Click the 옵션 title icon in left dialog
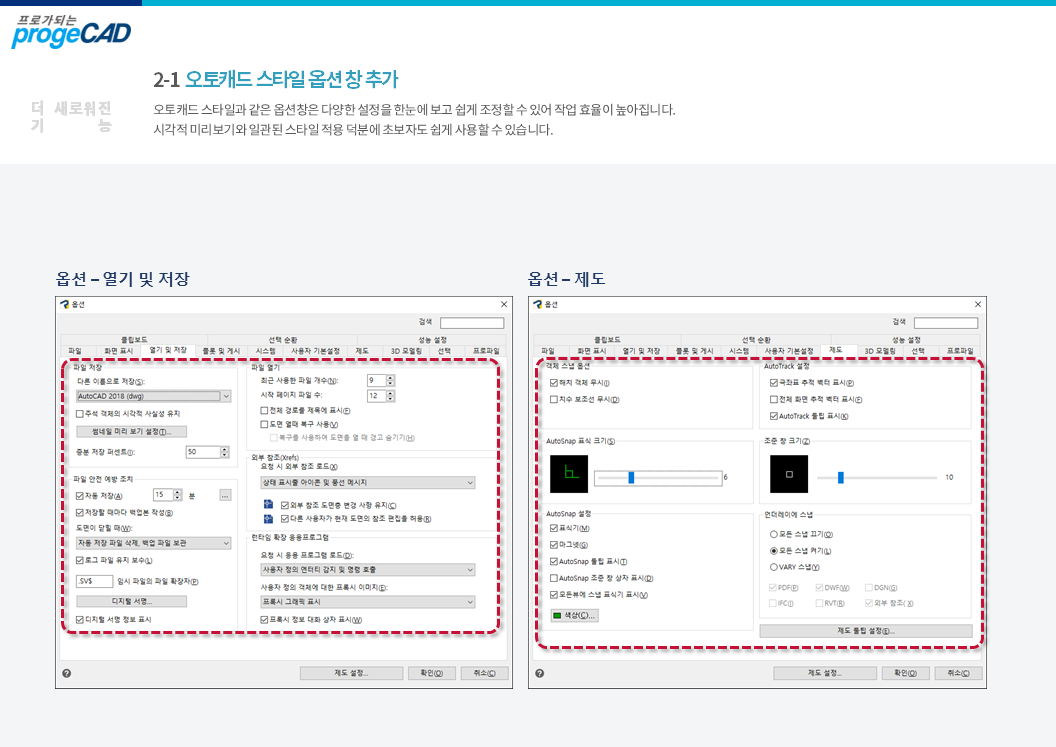 click(x=65, y=304)
